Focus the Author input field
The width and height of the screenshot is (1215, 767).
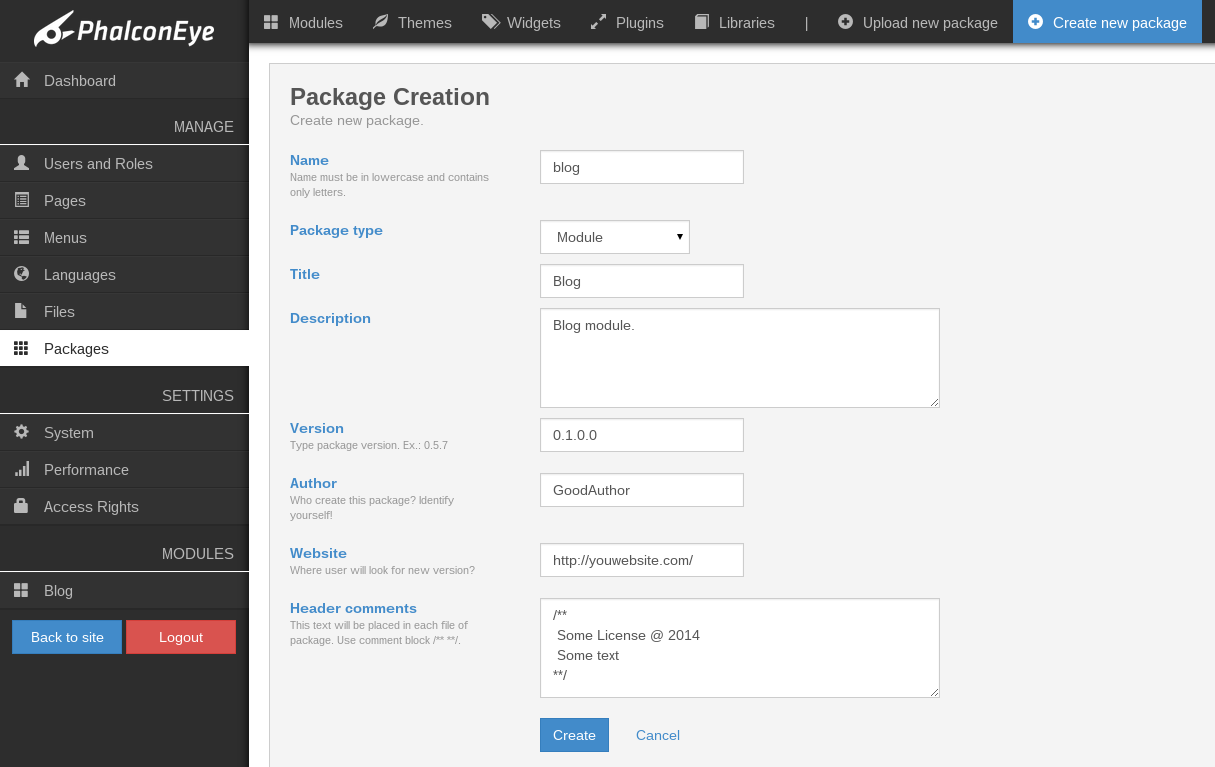642,490
